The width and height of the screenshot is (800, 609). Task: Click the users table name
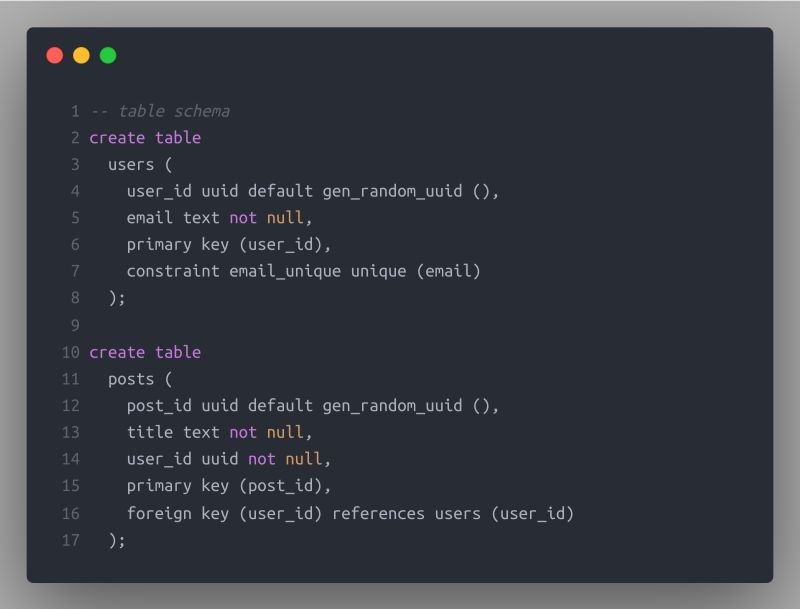coord(131,165)
